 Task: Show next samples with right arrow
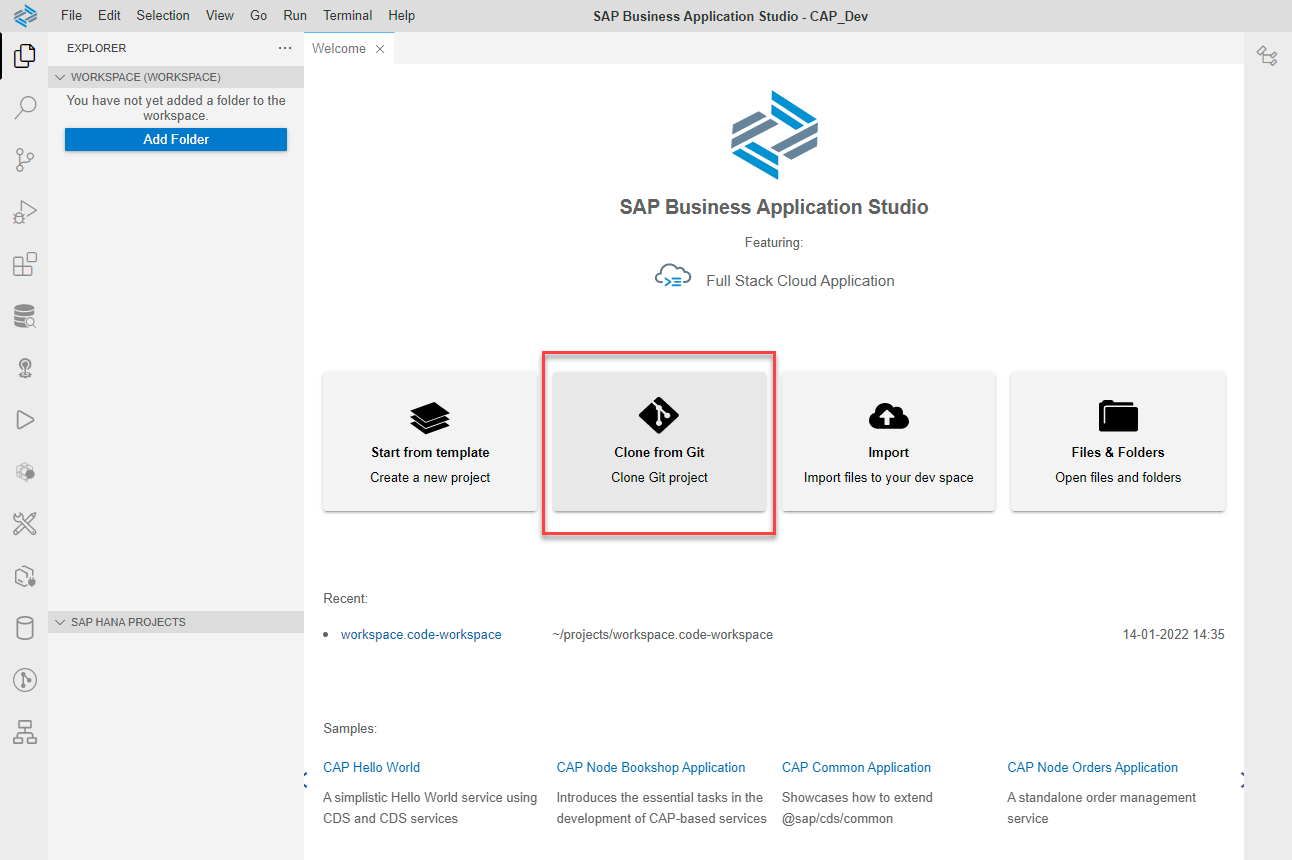(x=1243, y=780)
